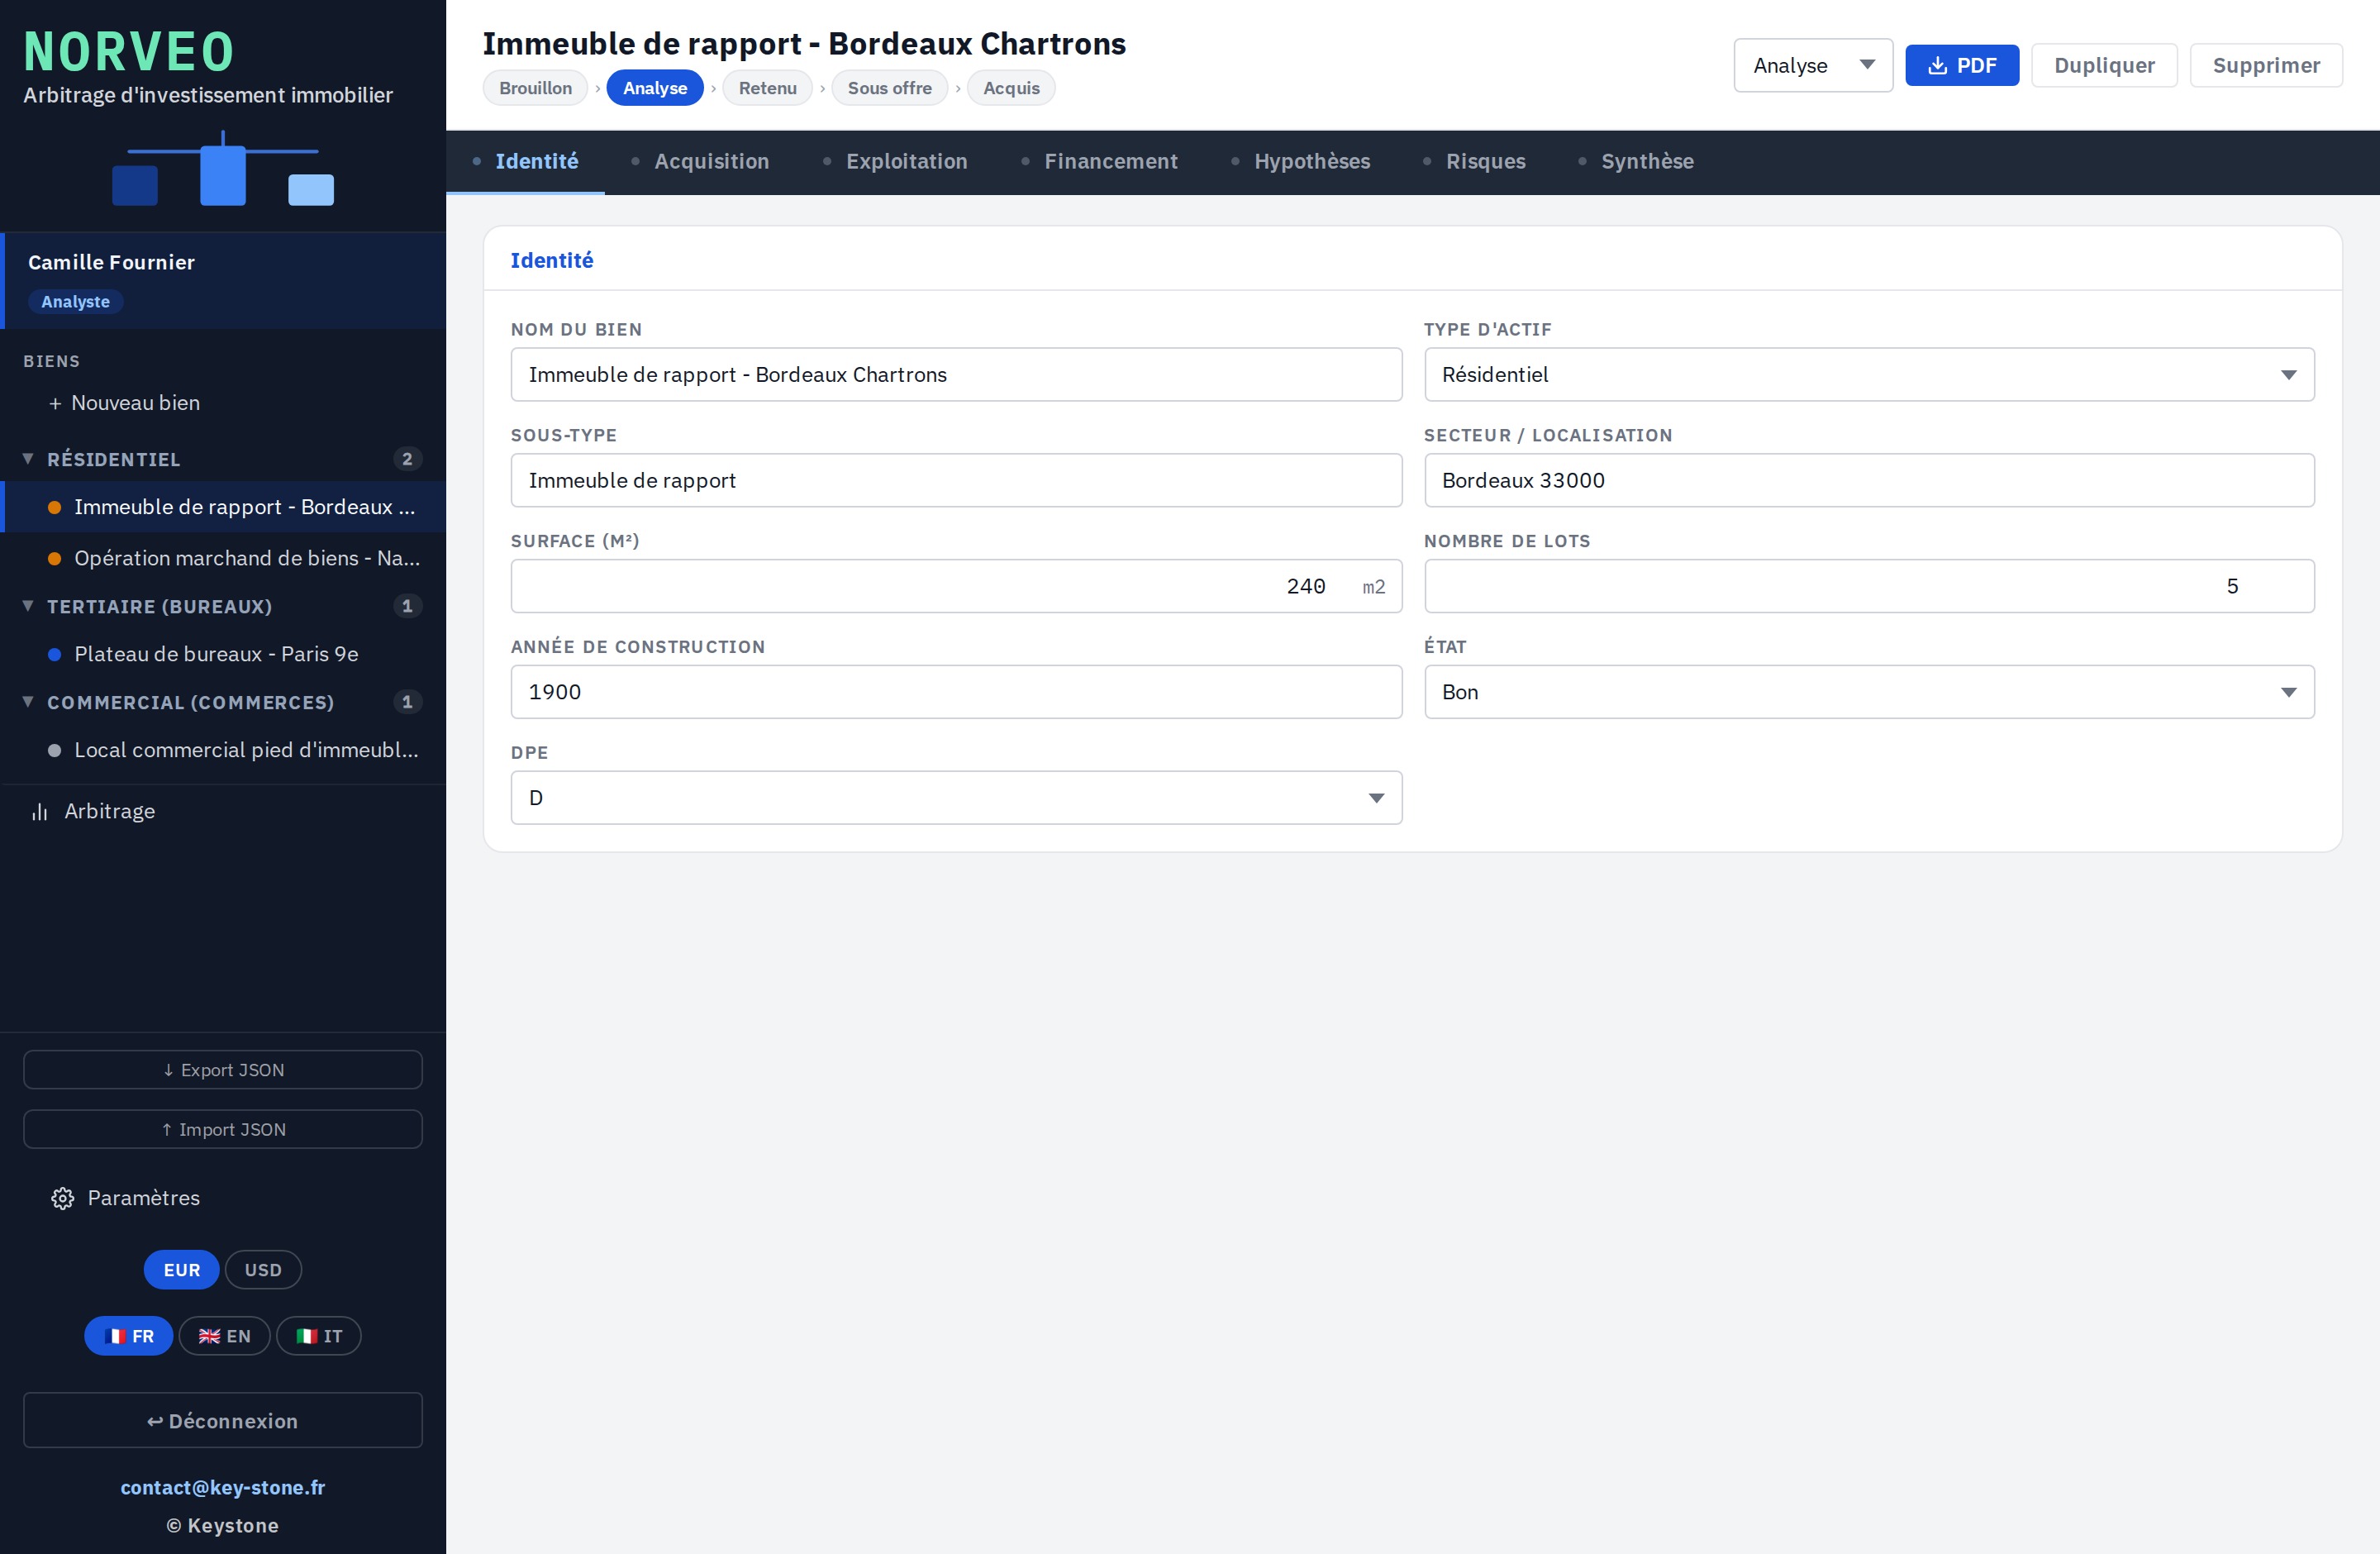Switch language to IT
Viewport: 2380px width, 1554px height.
[x=319, y=1336]
